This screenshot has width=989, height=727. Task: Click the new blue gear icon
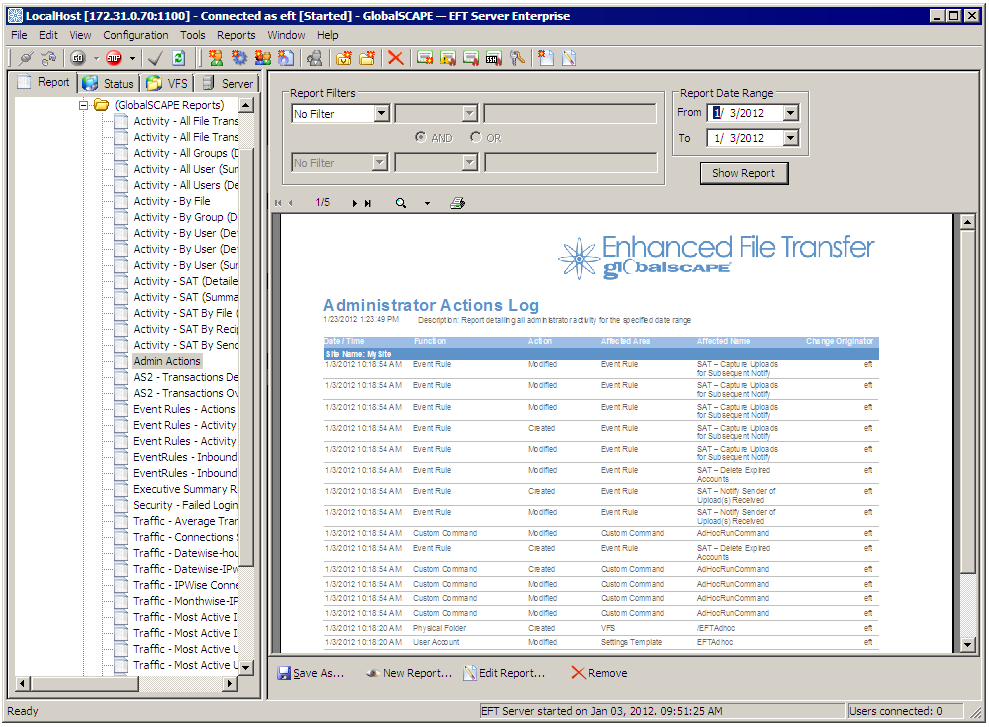tap(239, 58)
